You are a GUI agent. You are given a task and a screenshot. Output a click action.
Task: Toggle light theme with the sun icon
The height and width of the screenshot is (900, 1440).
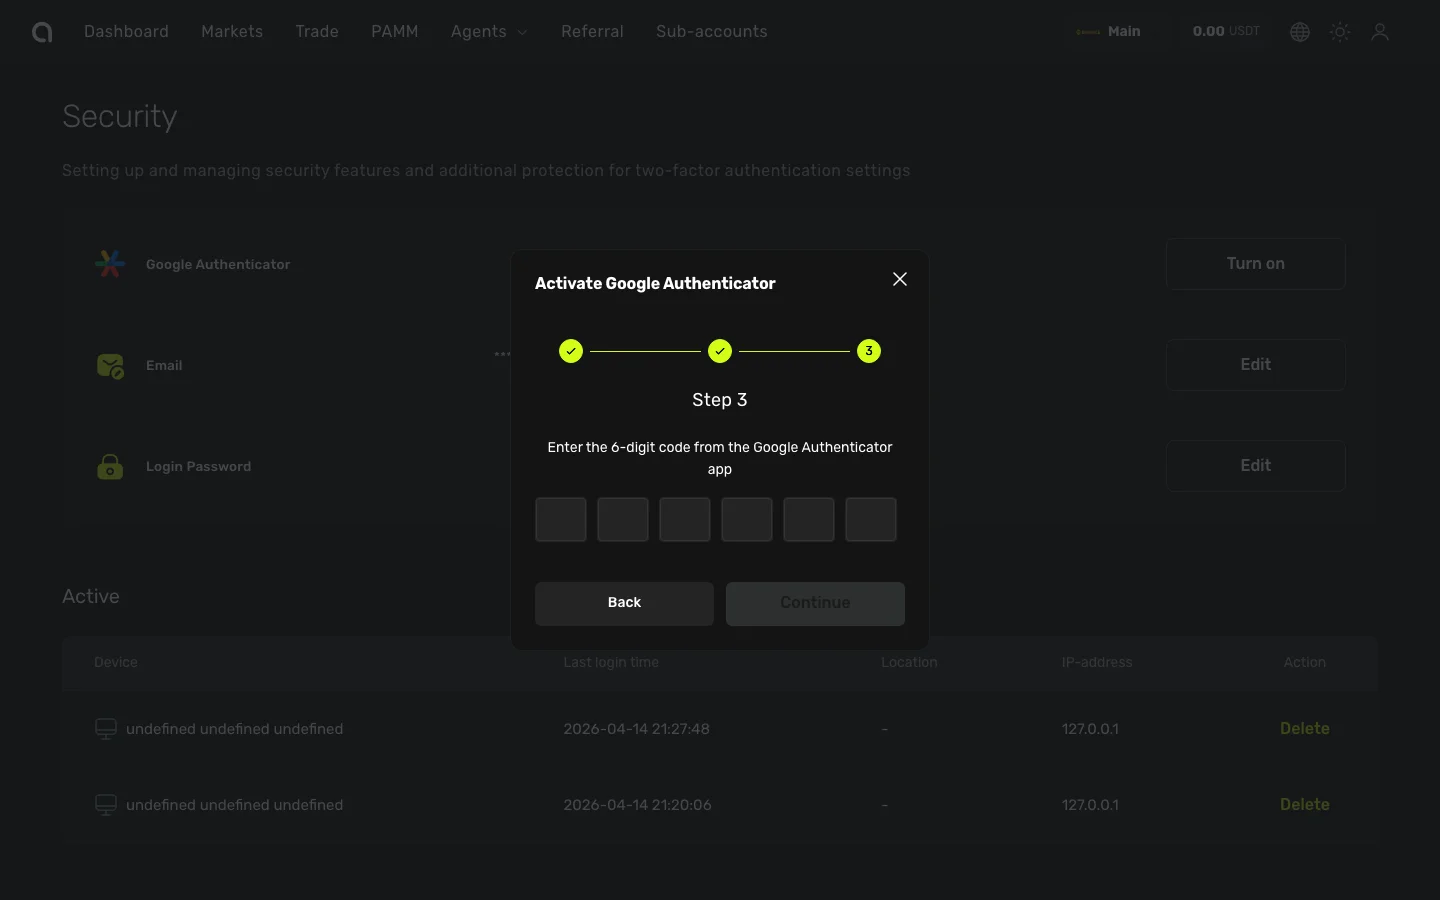1339,31
